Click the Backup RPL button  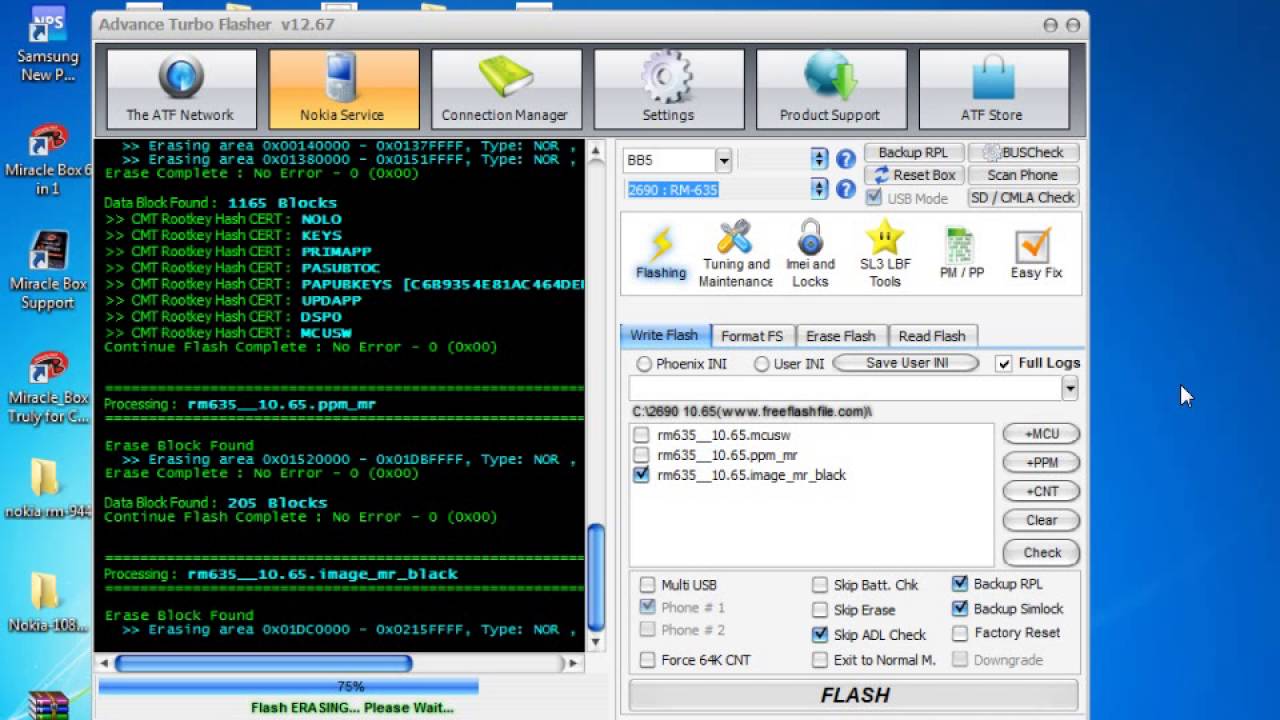[913, 153]
